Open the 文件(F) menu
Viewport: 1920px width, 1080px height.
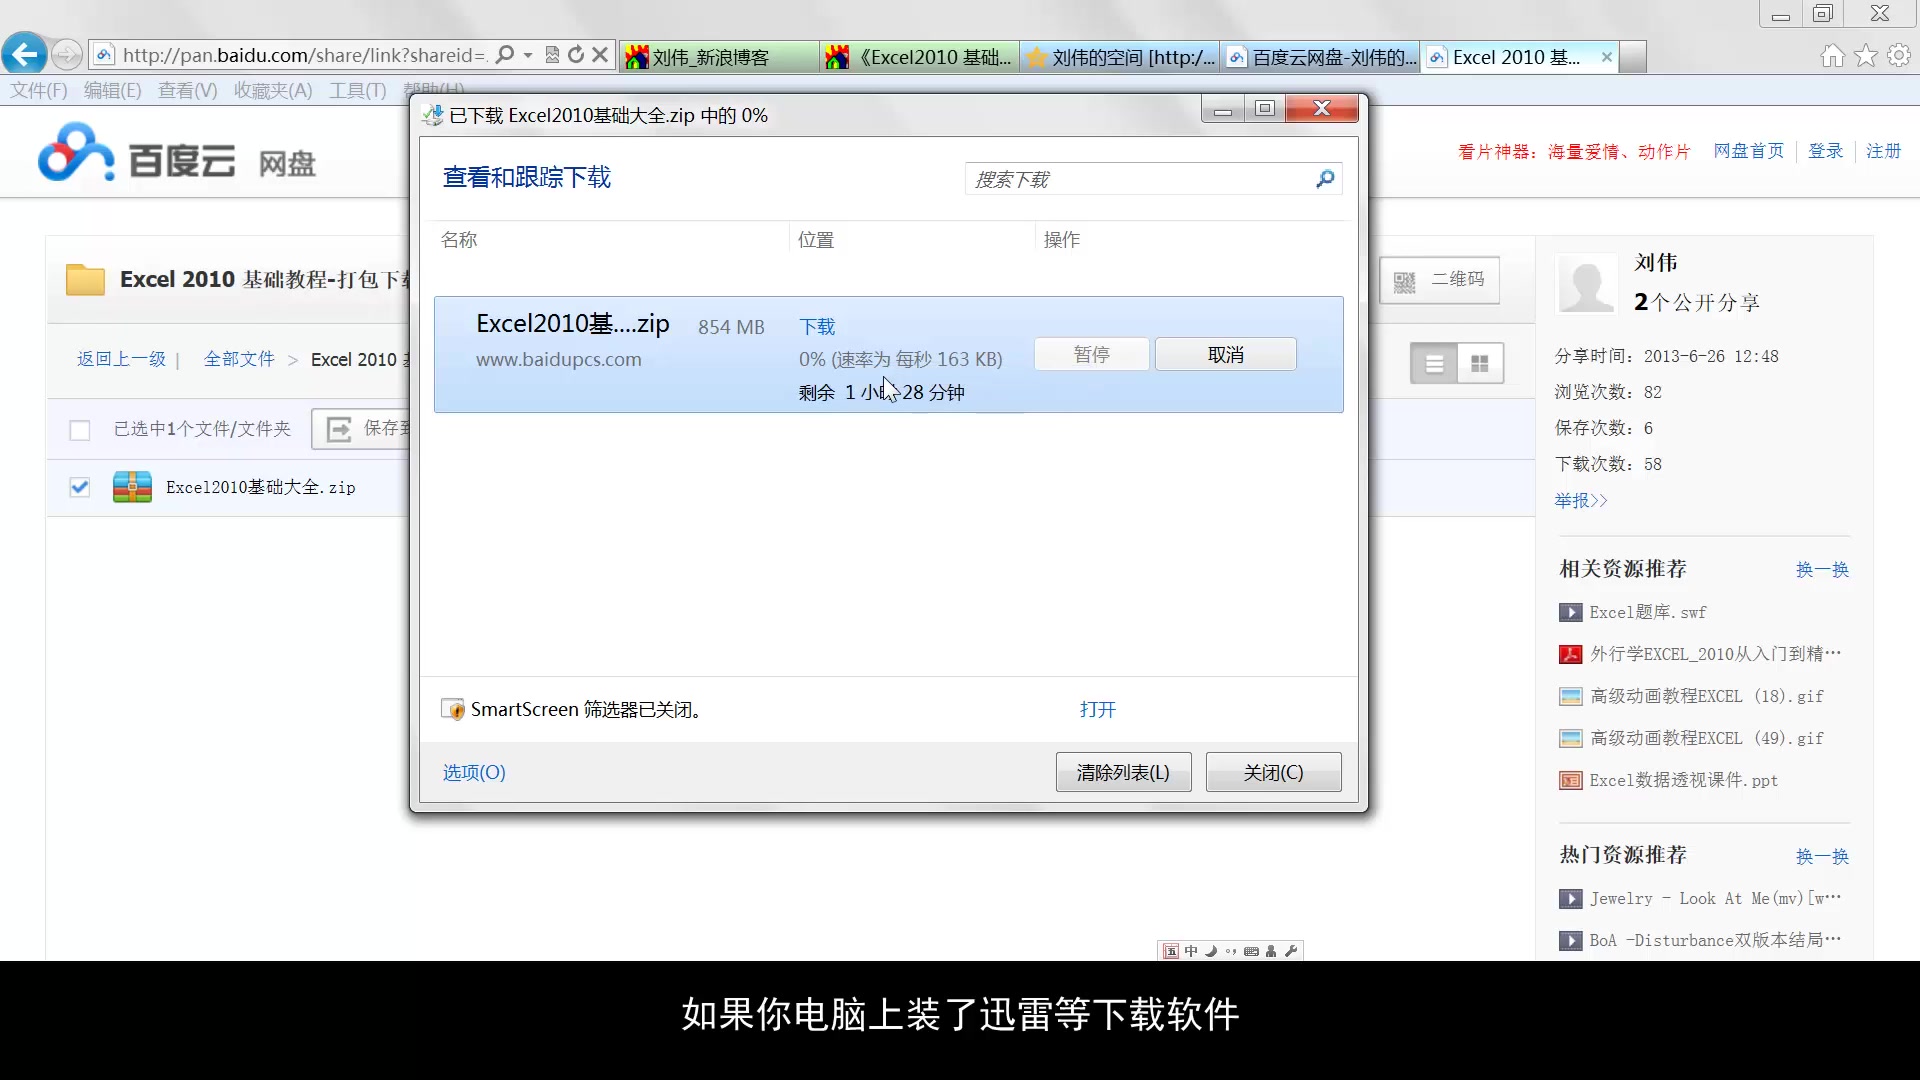(x=39, y=90)
